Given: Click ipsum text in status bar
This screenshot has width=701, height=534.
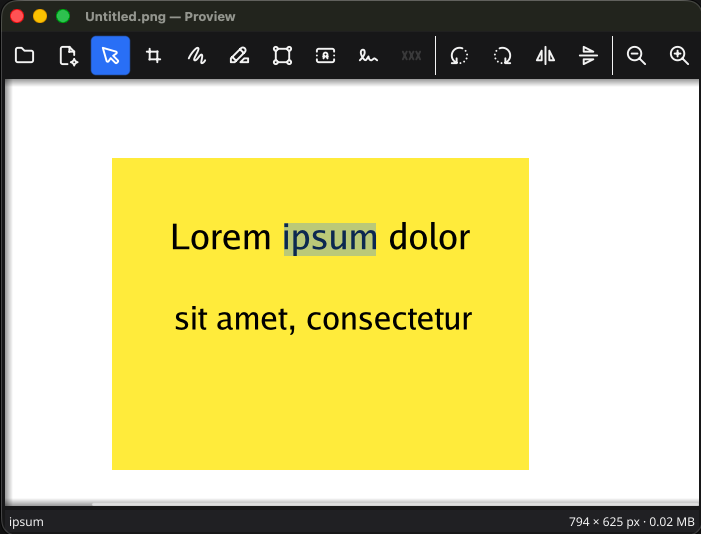Looking at the screenshot, I should click(x=26, y=522).
